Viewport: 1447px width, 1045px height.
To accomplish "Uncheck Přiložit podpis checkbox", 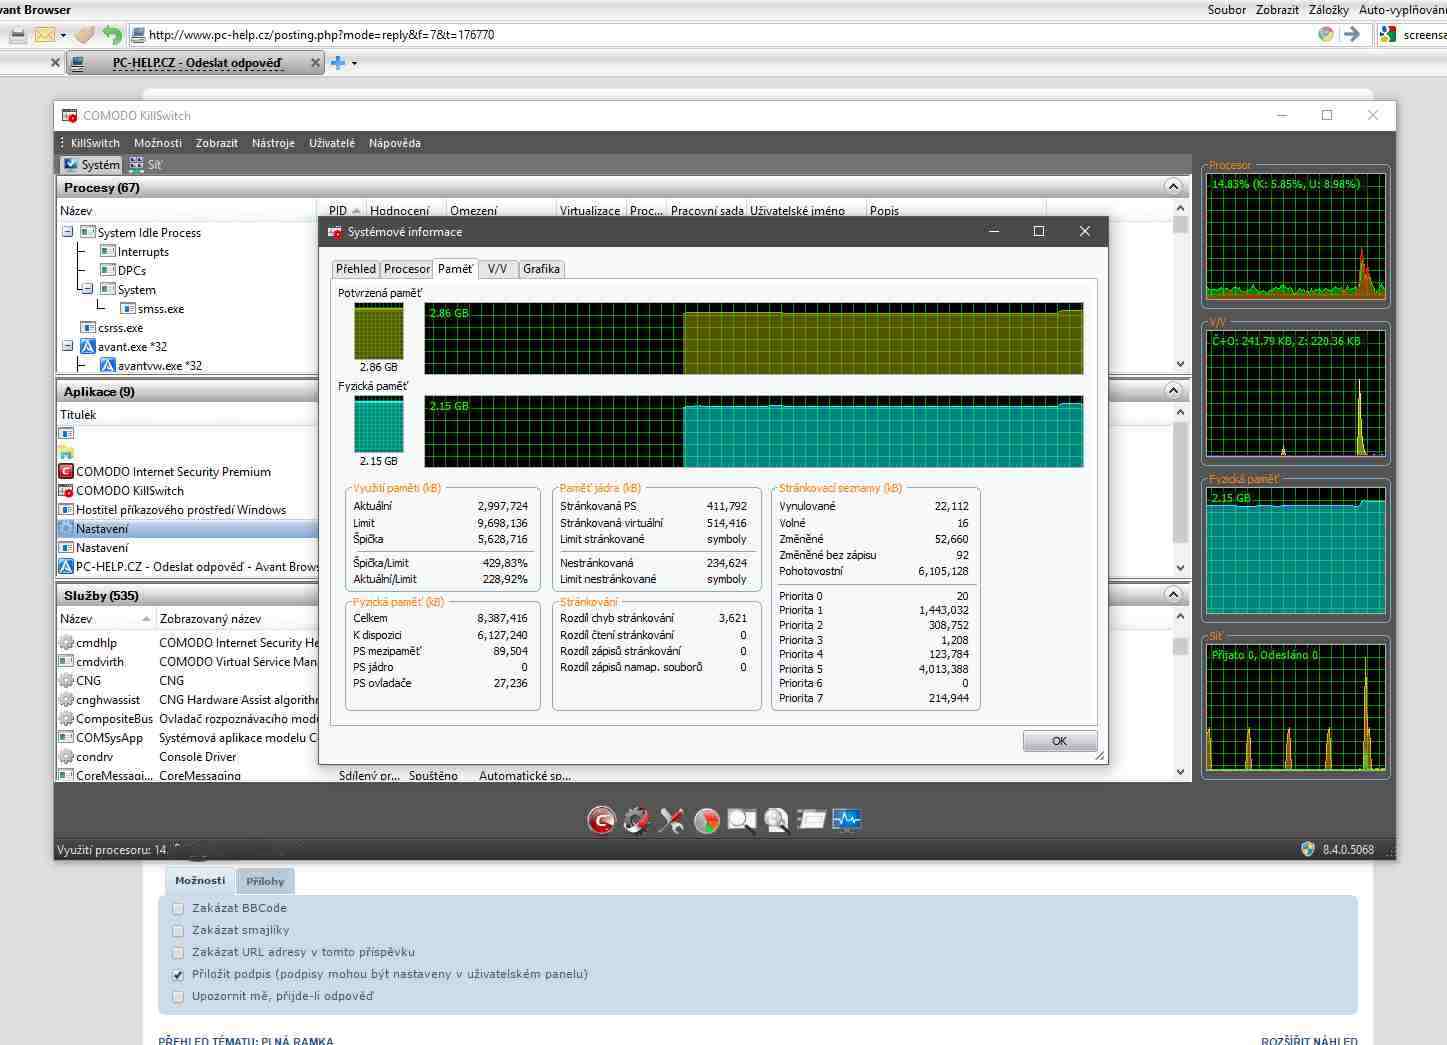I will pos(178,975).
